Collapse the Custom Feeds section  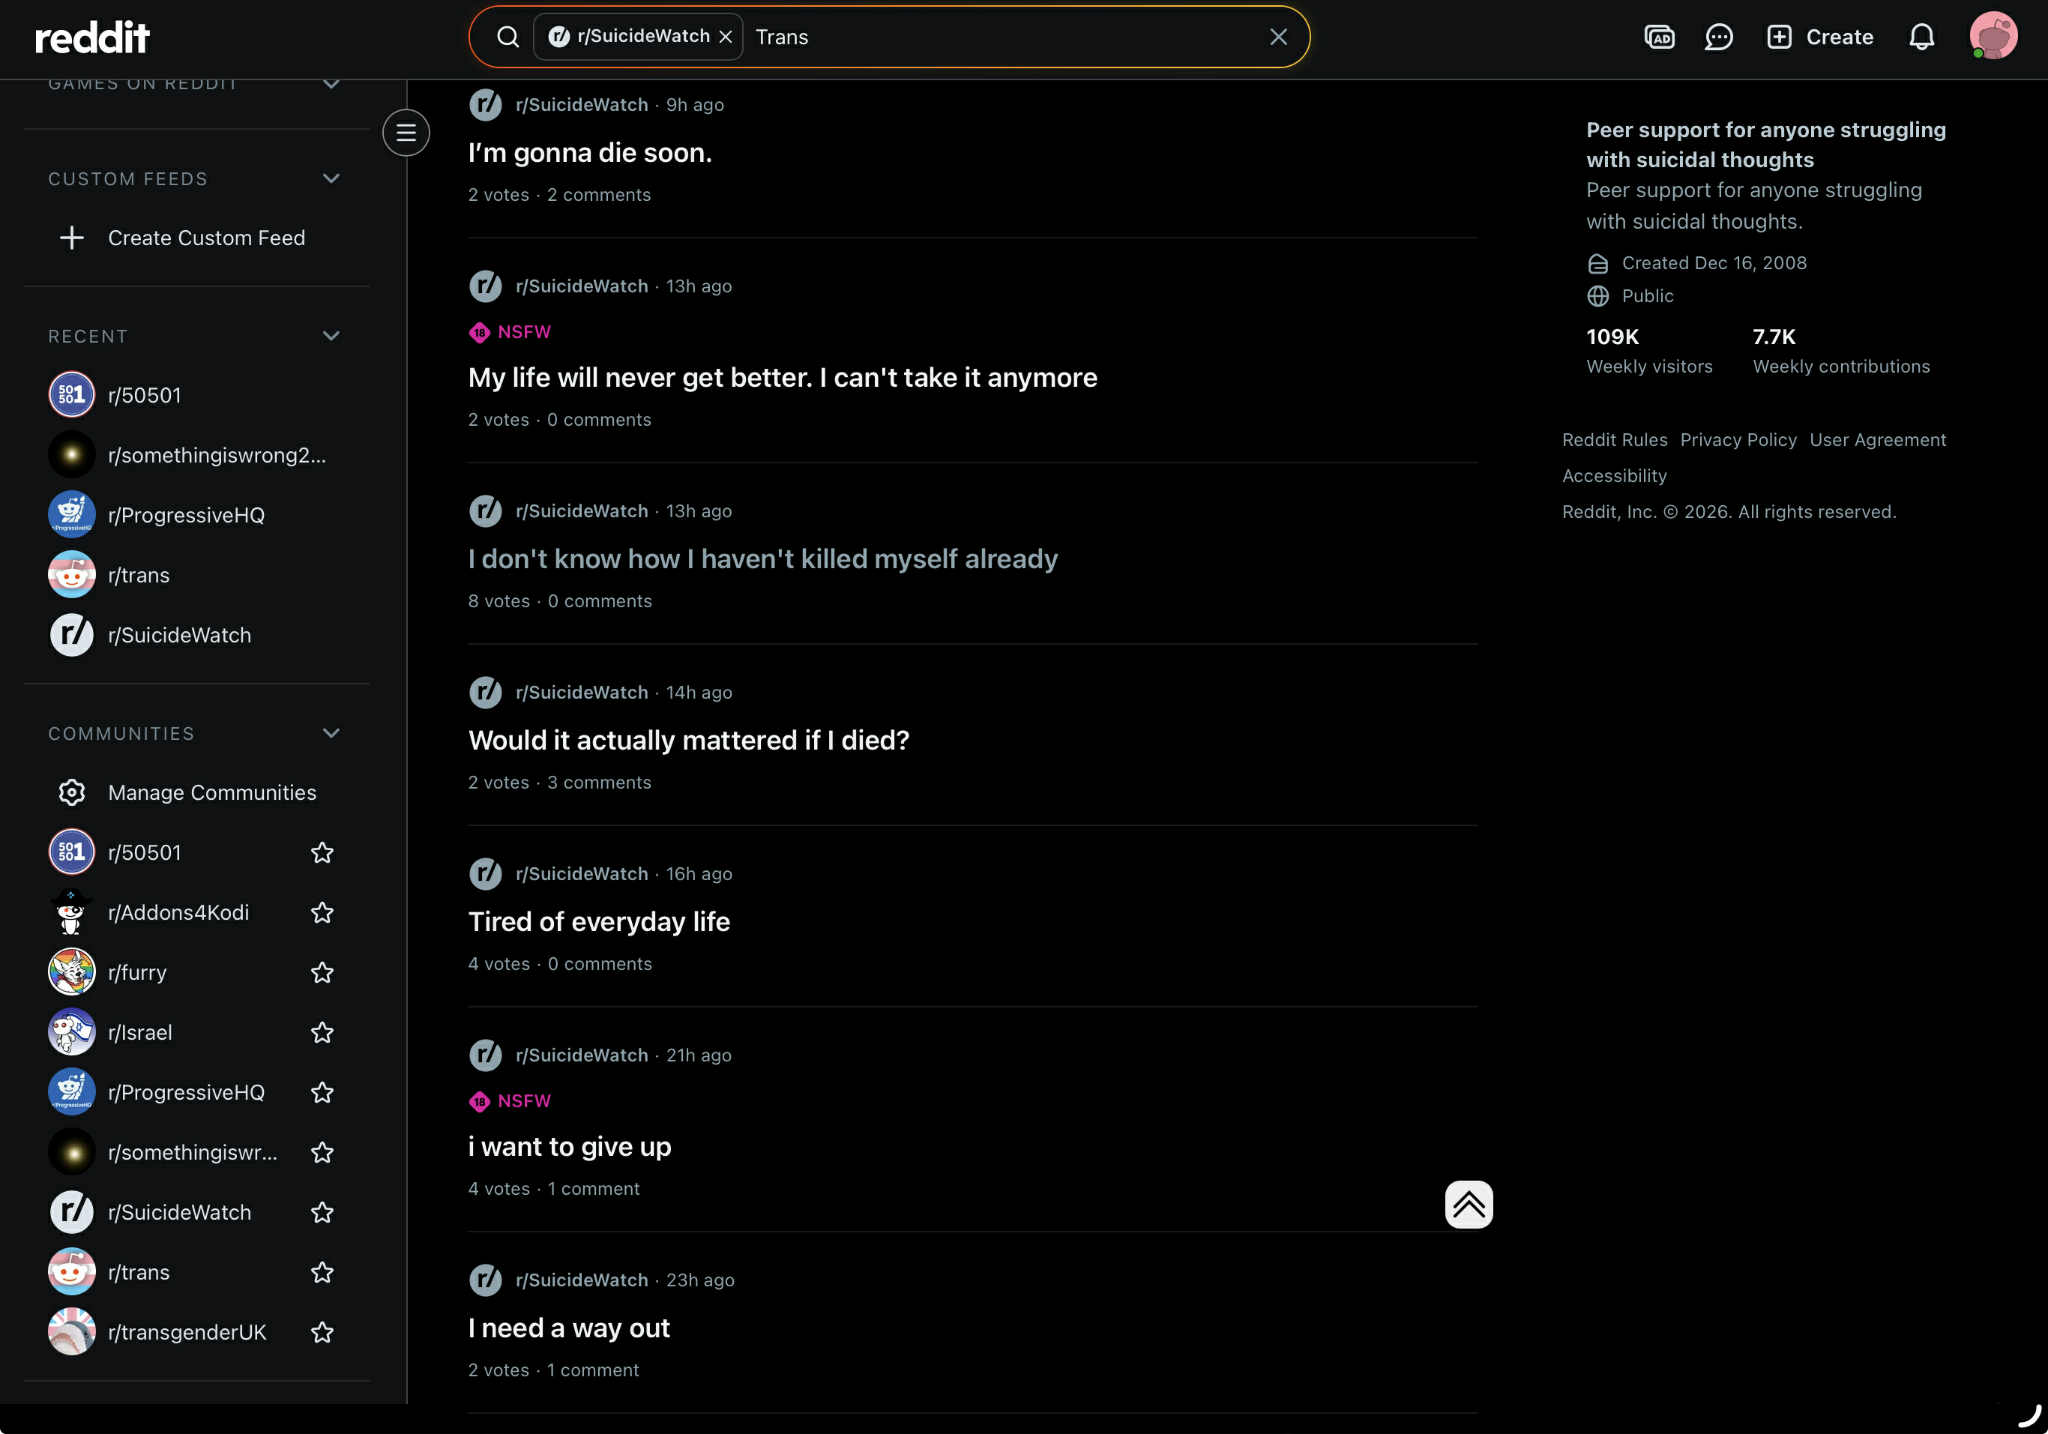331,179
